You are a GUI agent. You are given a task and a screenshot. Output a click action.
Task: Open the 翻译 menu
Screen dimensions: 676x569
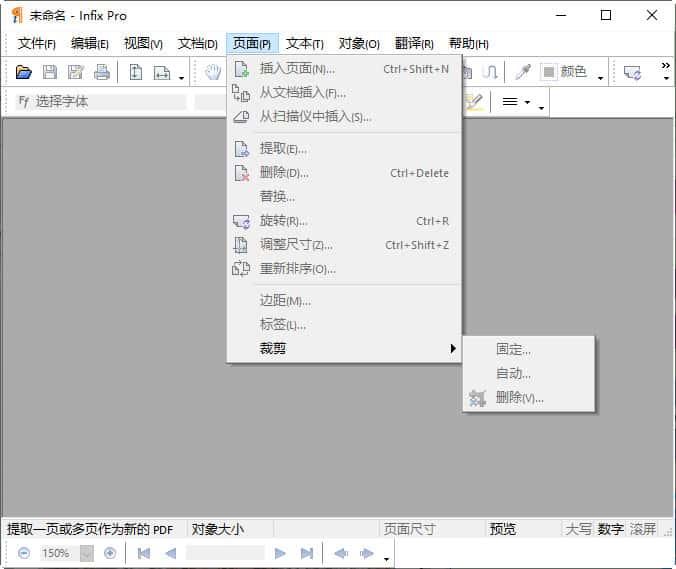point(414,44)
